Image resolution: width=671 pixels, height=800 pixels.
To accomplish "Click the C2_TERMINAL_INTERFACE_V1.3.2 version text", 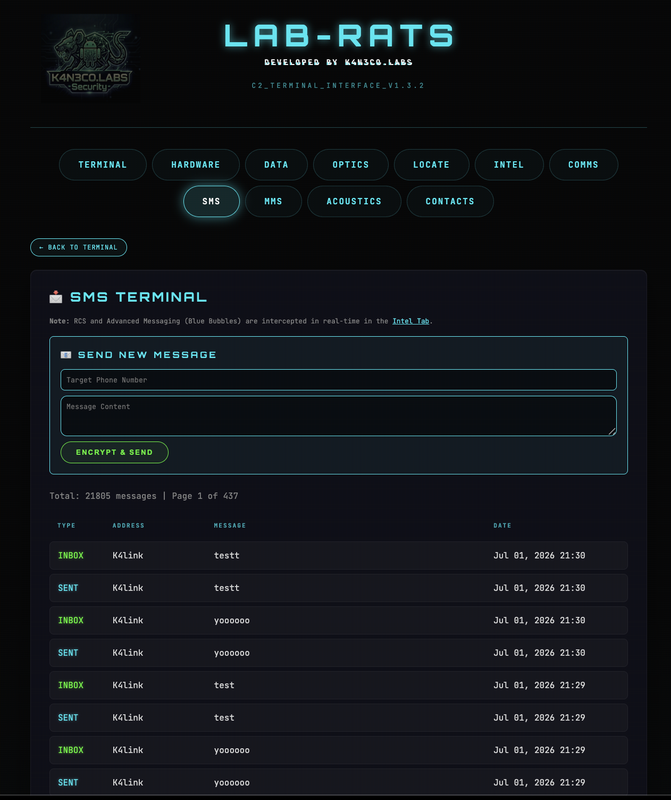I will coord(338,86).
